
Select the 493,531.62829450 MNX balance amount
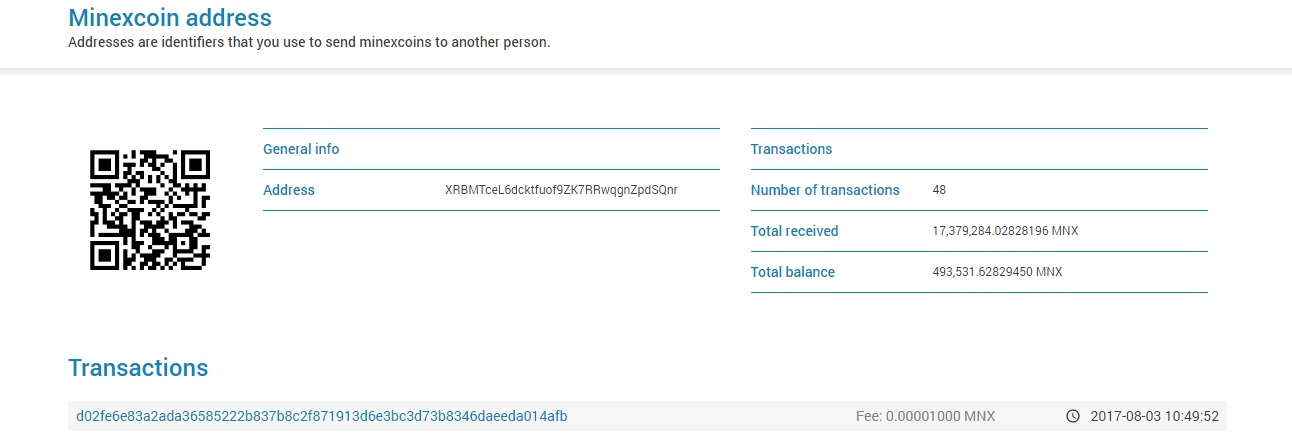click(x=999, y=272)
